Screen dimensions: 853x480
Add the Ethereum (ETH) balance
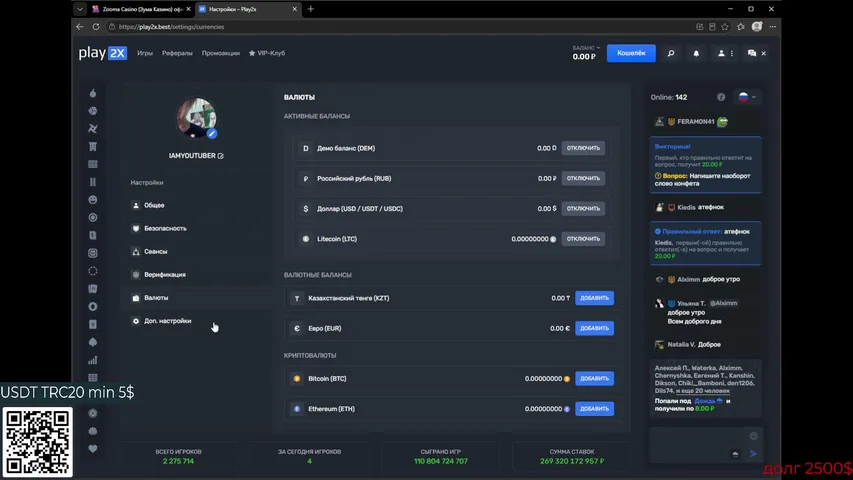tap(595, 409)
